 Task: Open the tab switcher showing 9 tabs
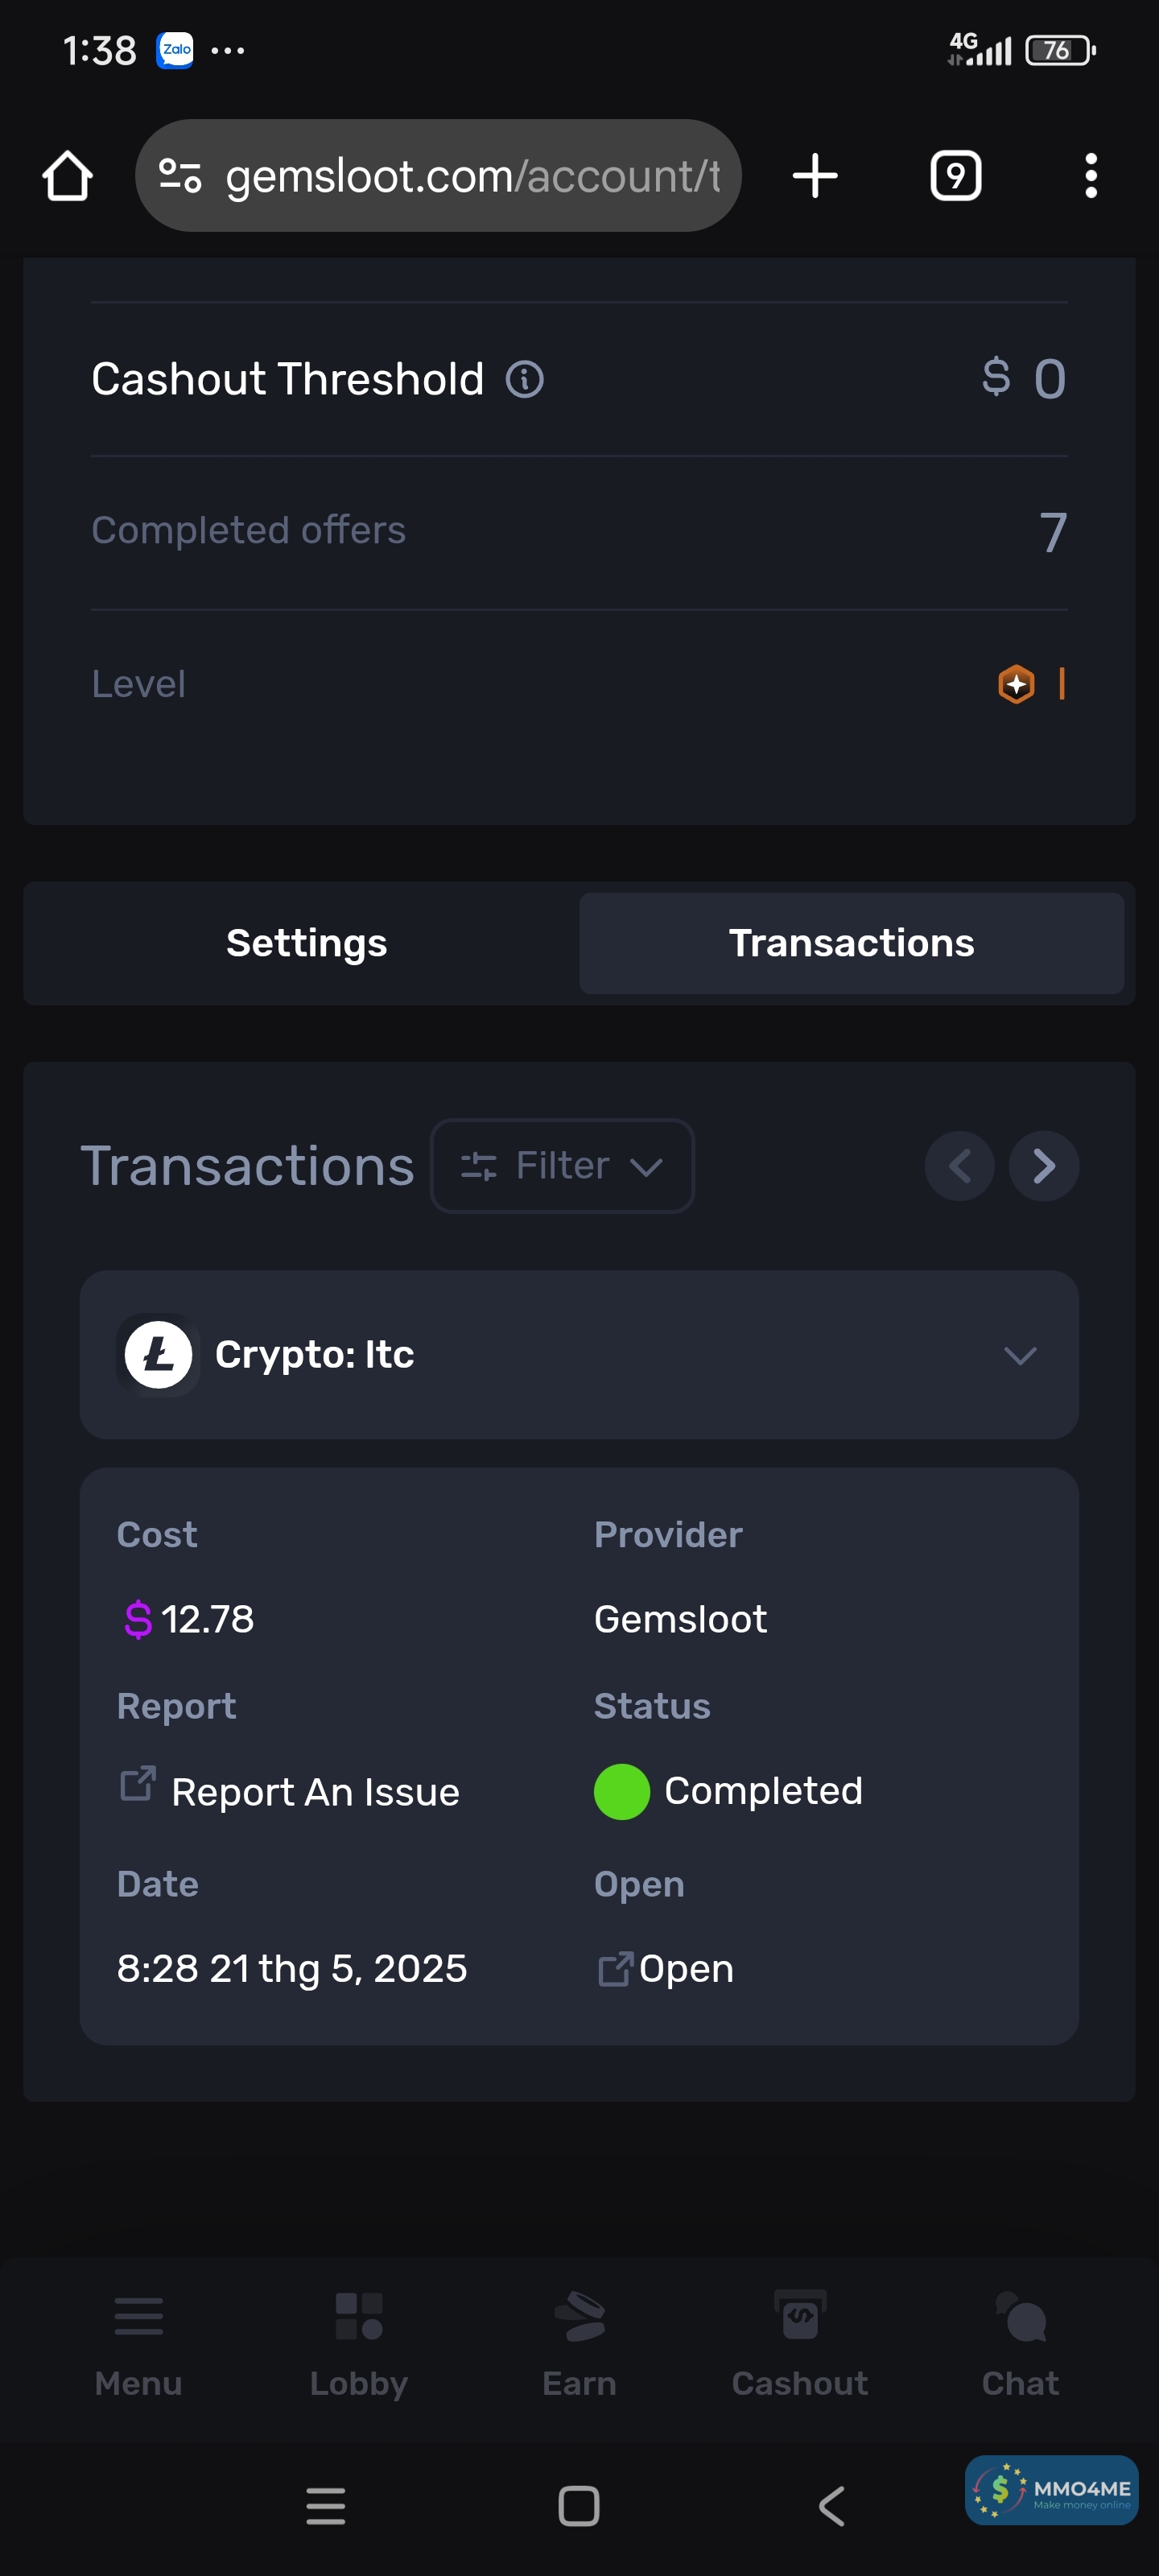[x=955, y=176]
